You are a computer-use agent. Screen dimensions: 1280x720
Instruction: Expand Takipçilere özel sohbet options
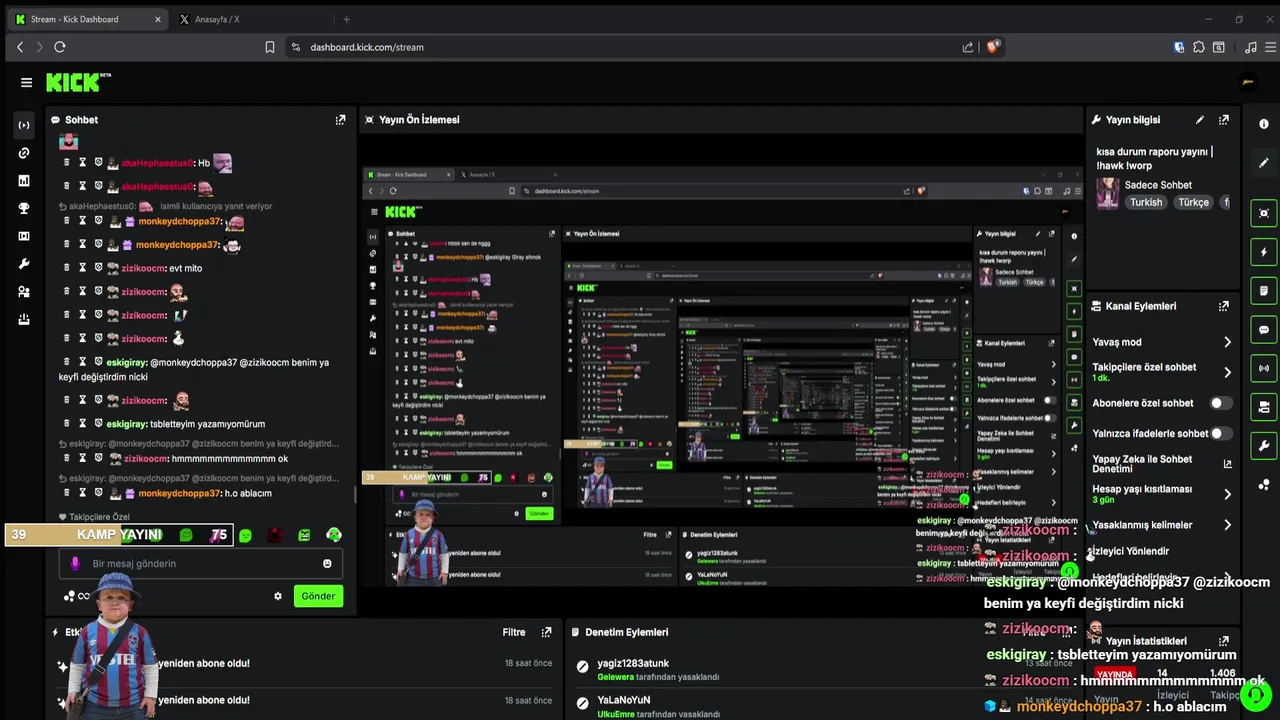(x=1227, y=372)
